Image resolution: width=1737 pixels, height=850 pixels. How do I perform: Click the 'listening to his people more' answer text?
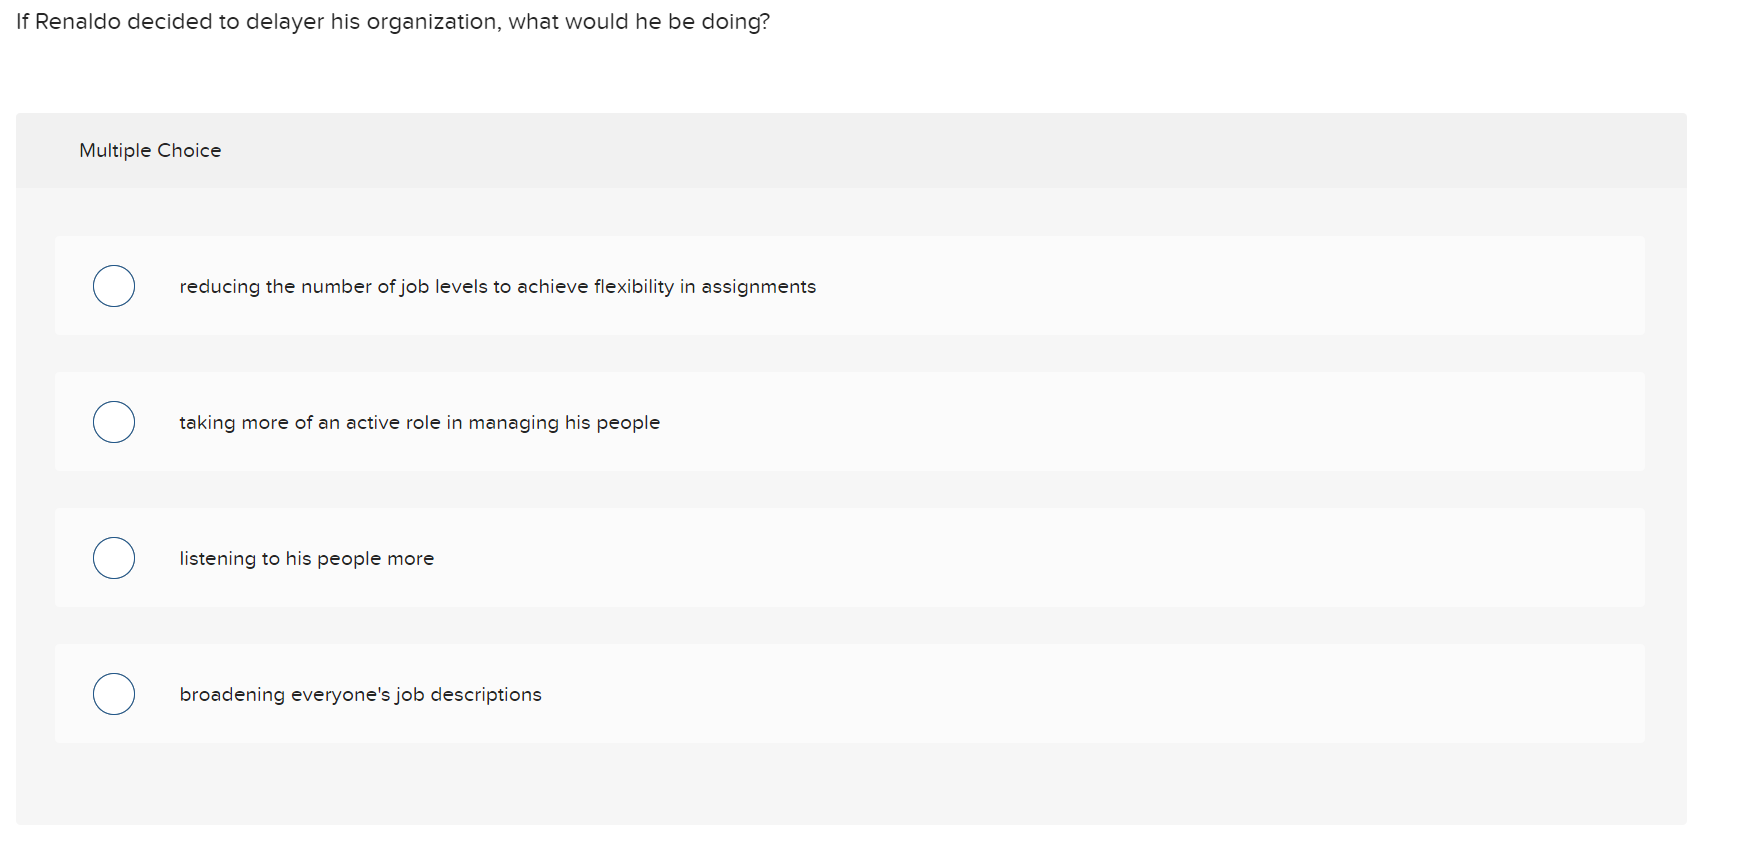[306, 559]
